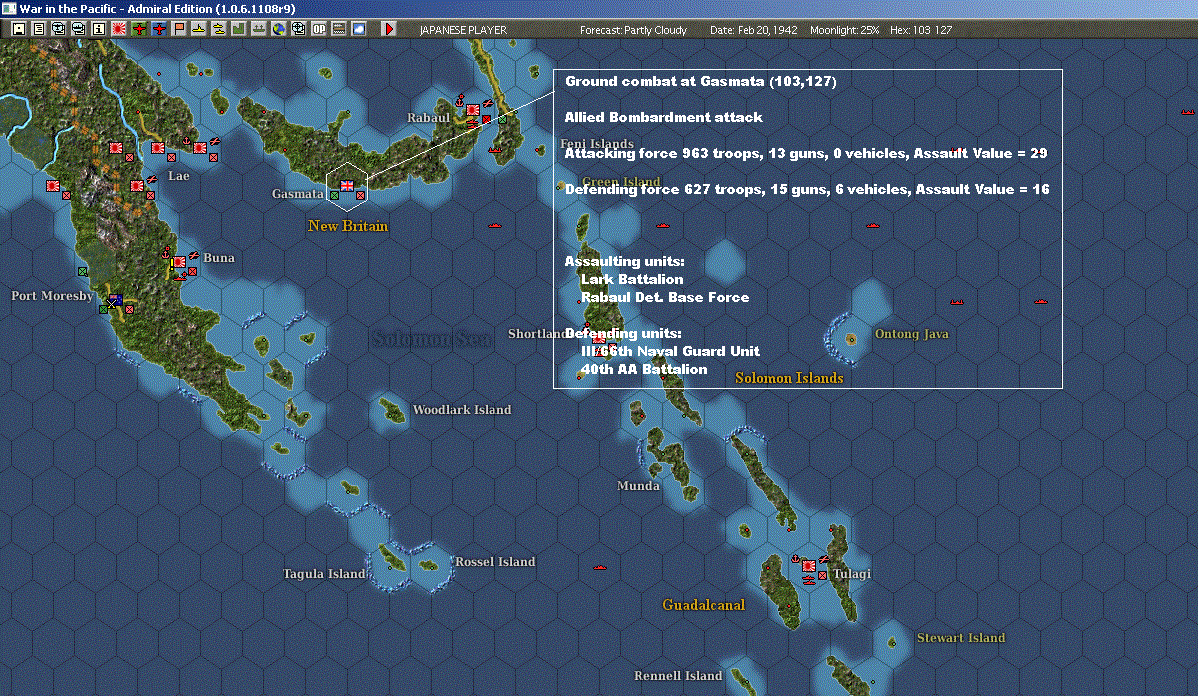
Task: Click the third toolbar icon with monitor screens
Action: (x=59, y=29)
